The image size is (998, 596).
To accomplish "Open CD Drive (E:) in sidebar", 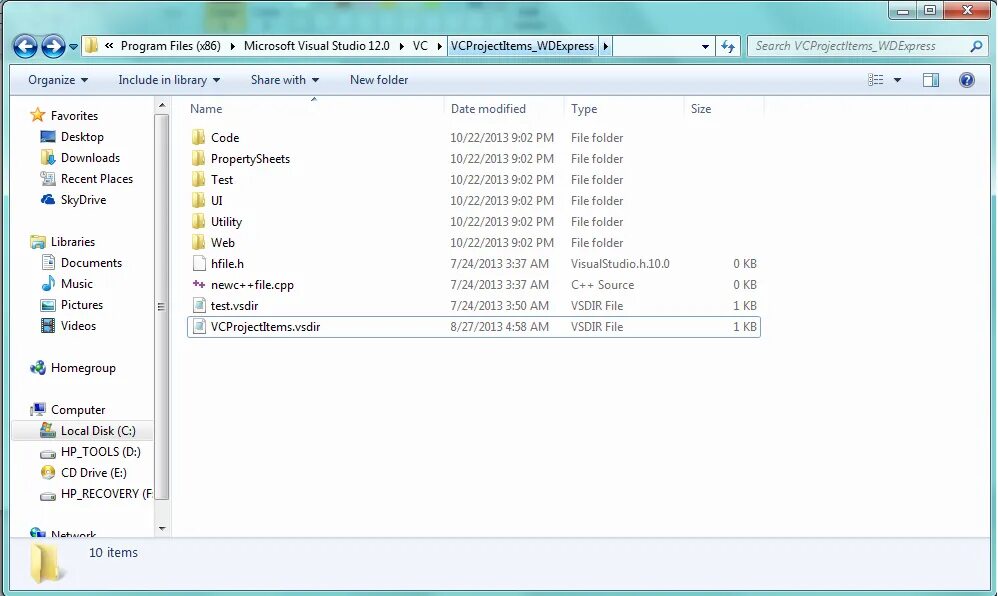I will pos(94,473).
